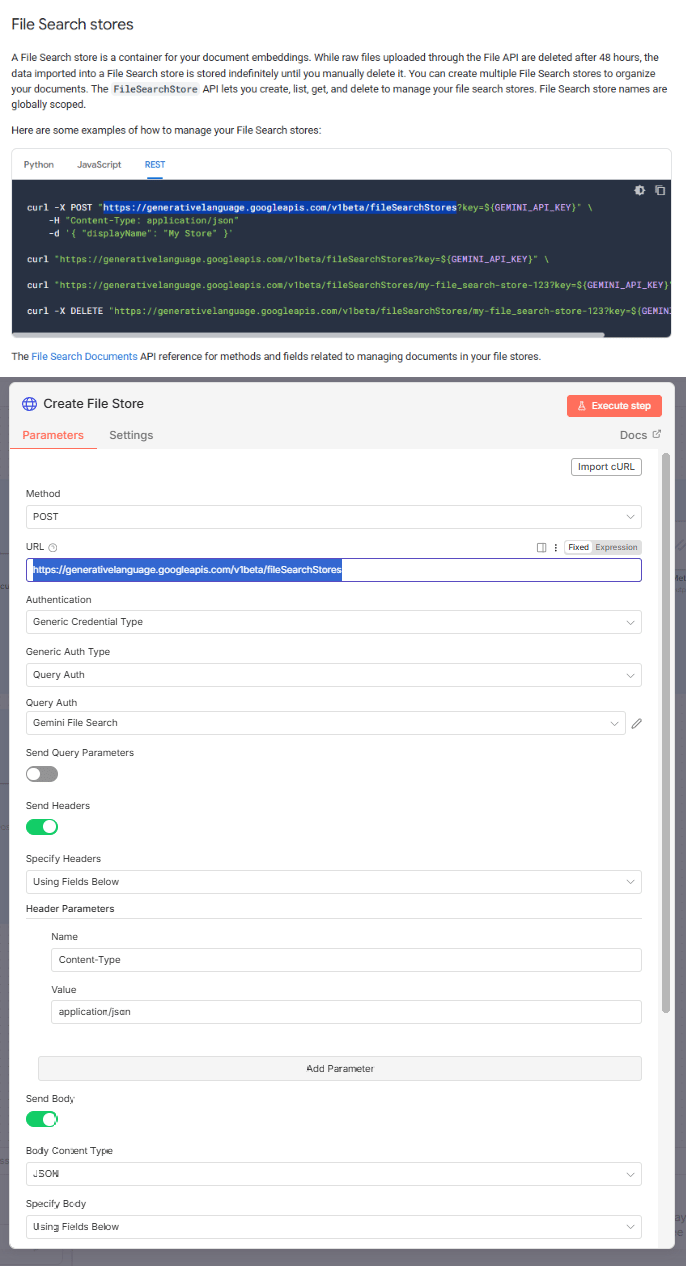Image resolution: width=686 pixels, height=1266 pixels.
Task: Open the three-dot menu next to the URL field
Action: point(556,547)
